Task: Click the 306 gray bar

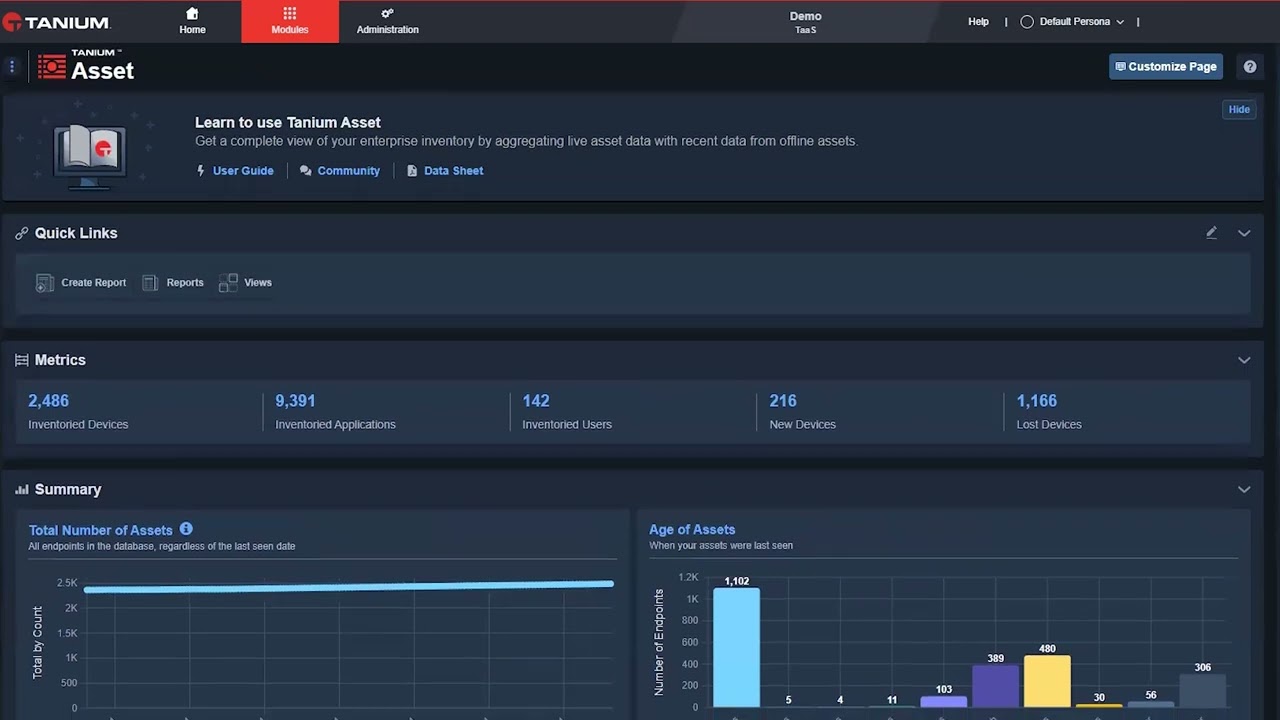Action: tap(1203, 690)
